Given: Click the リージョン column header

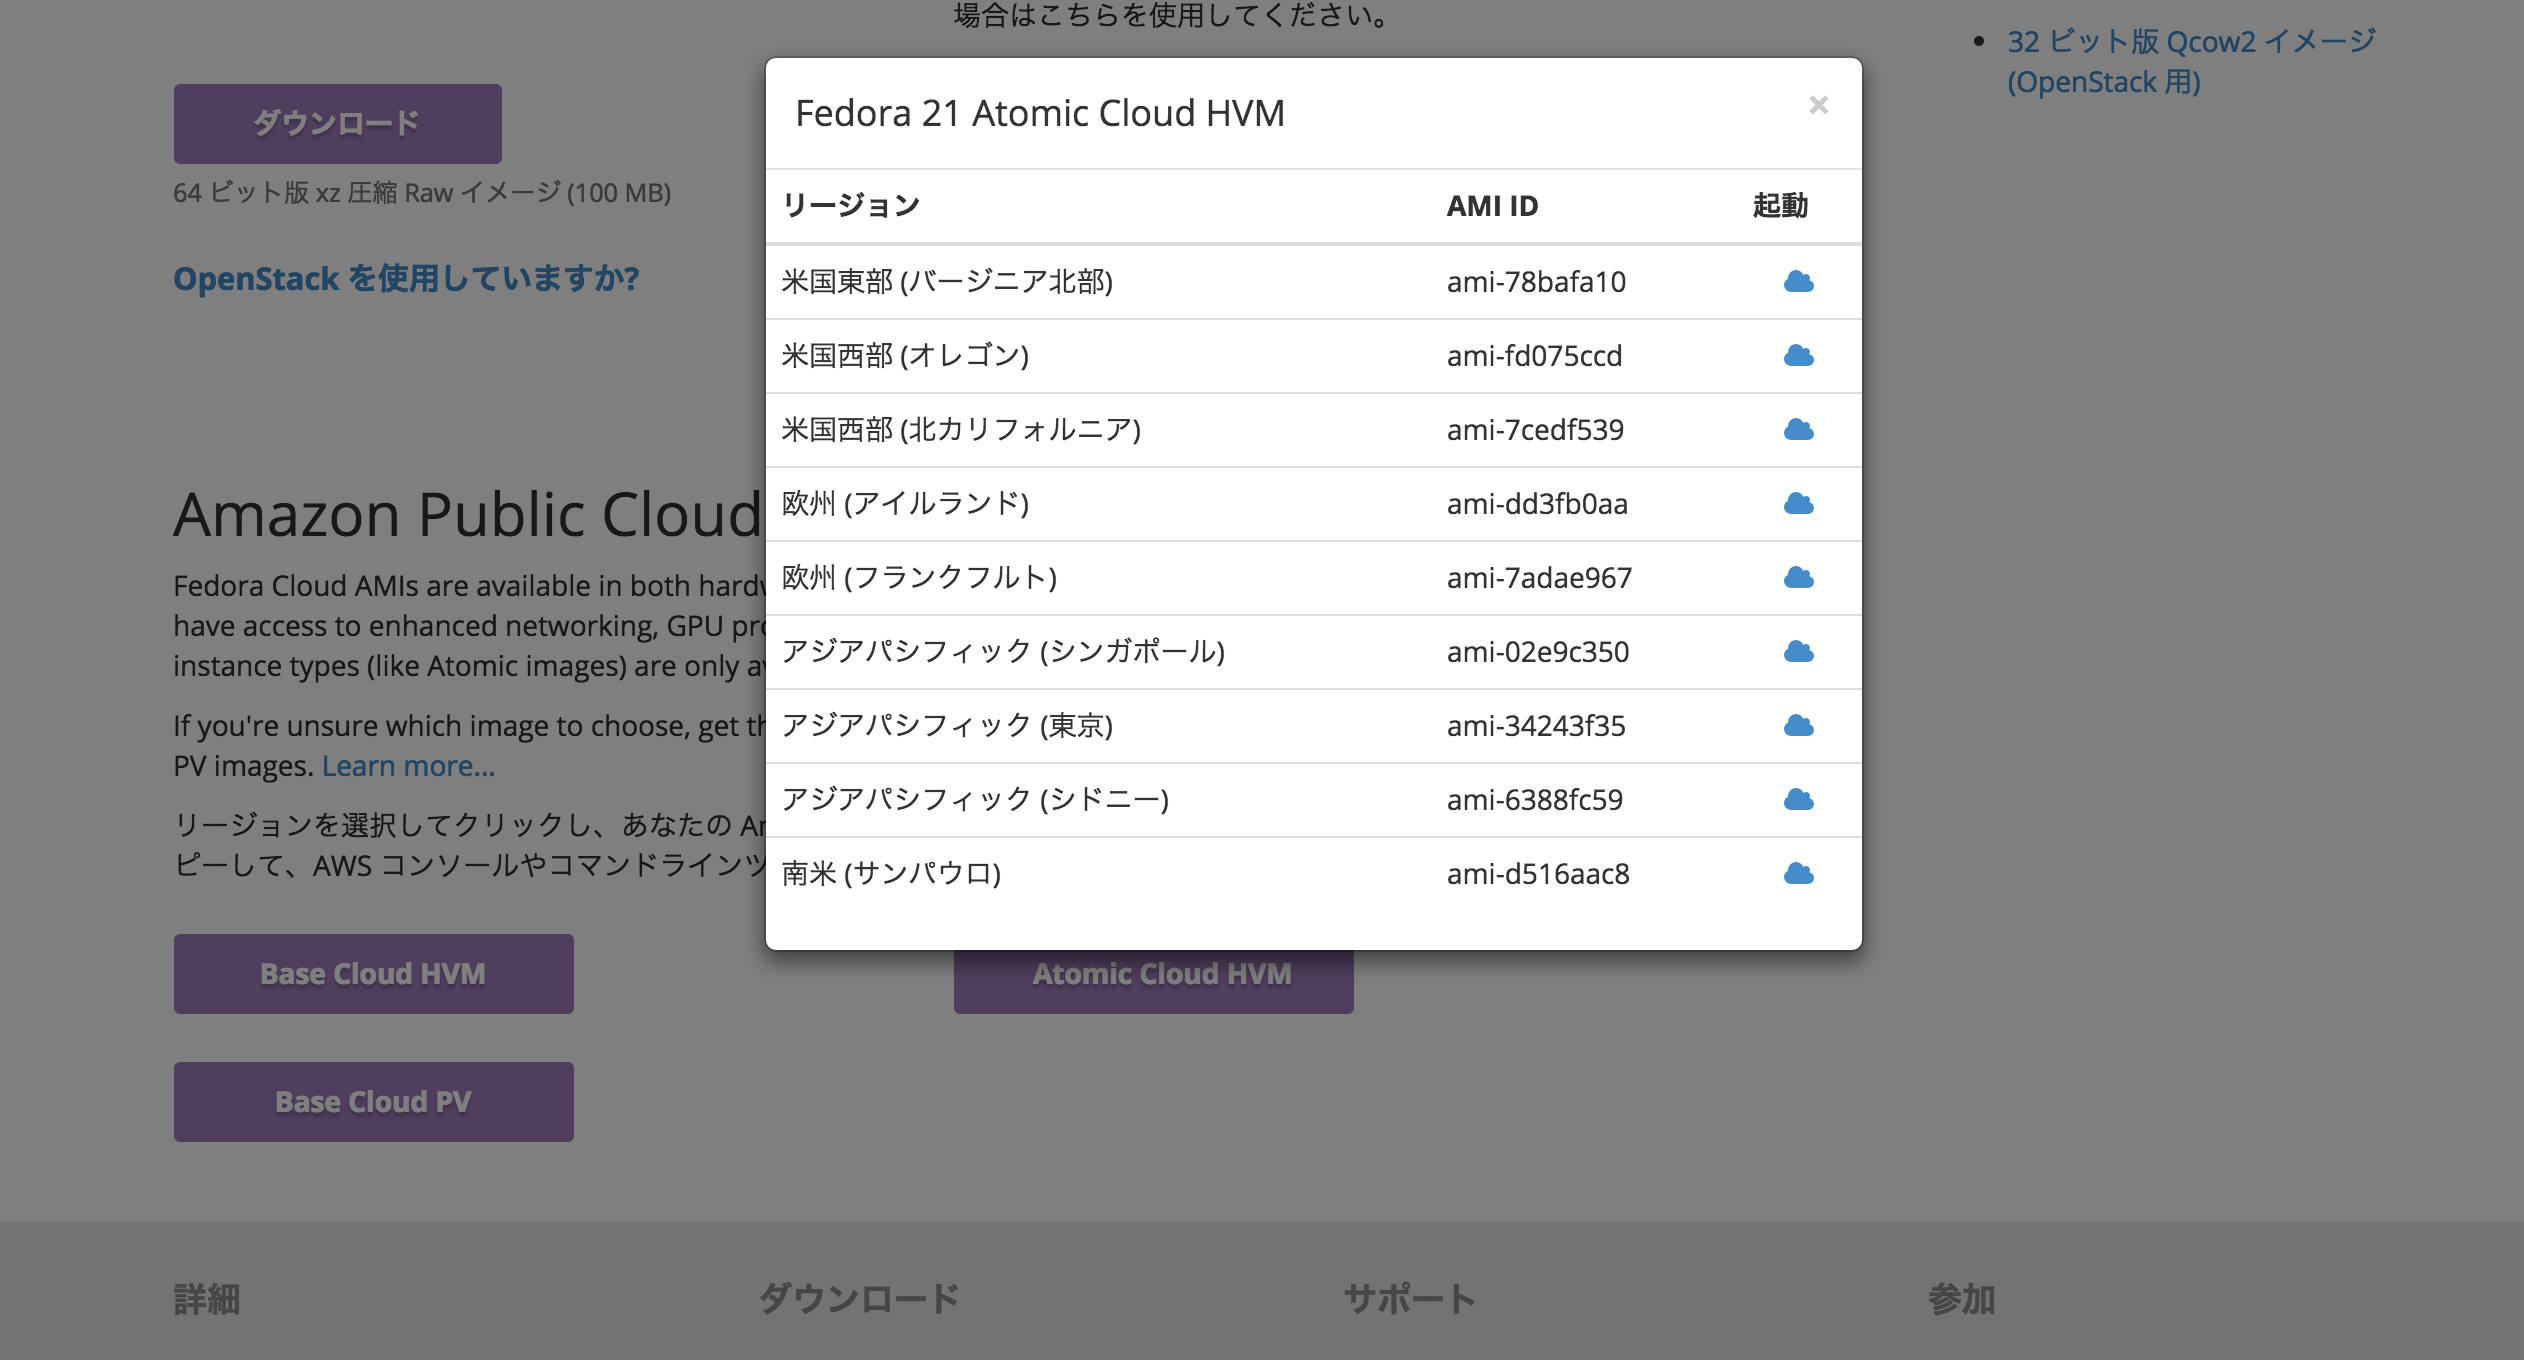Looking at the screenshot, I should click(851, 206).
